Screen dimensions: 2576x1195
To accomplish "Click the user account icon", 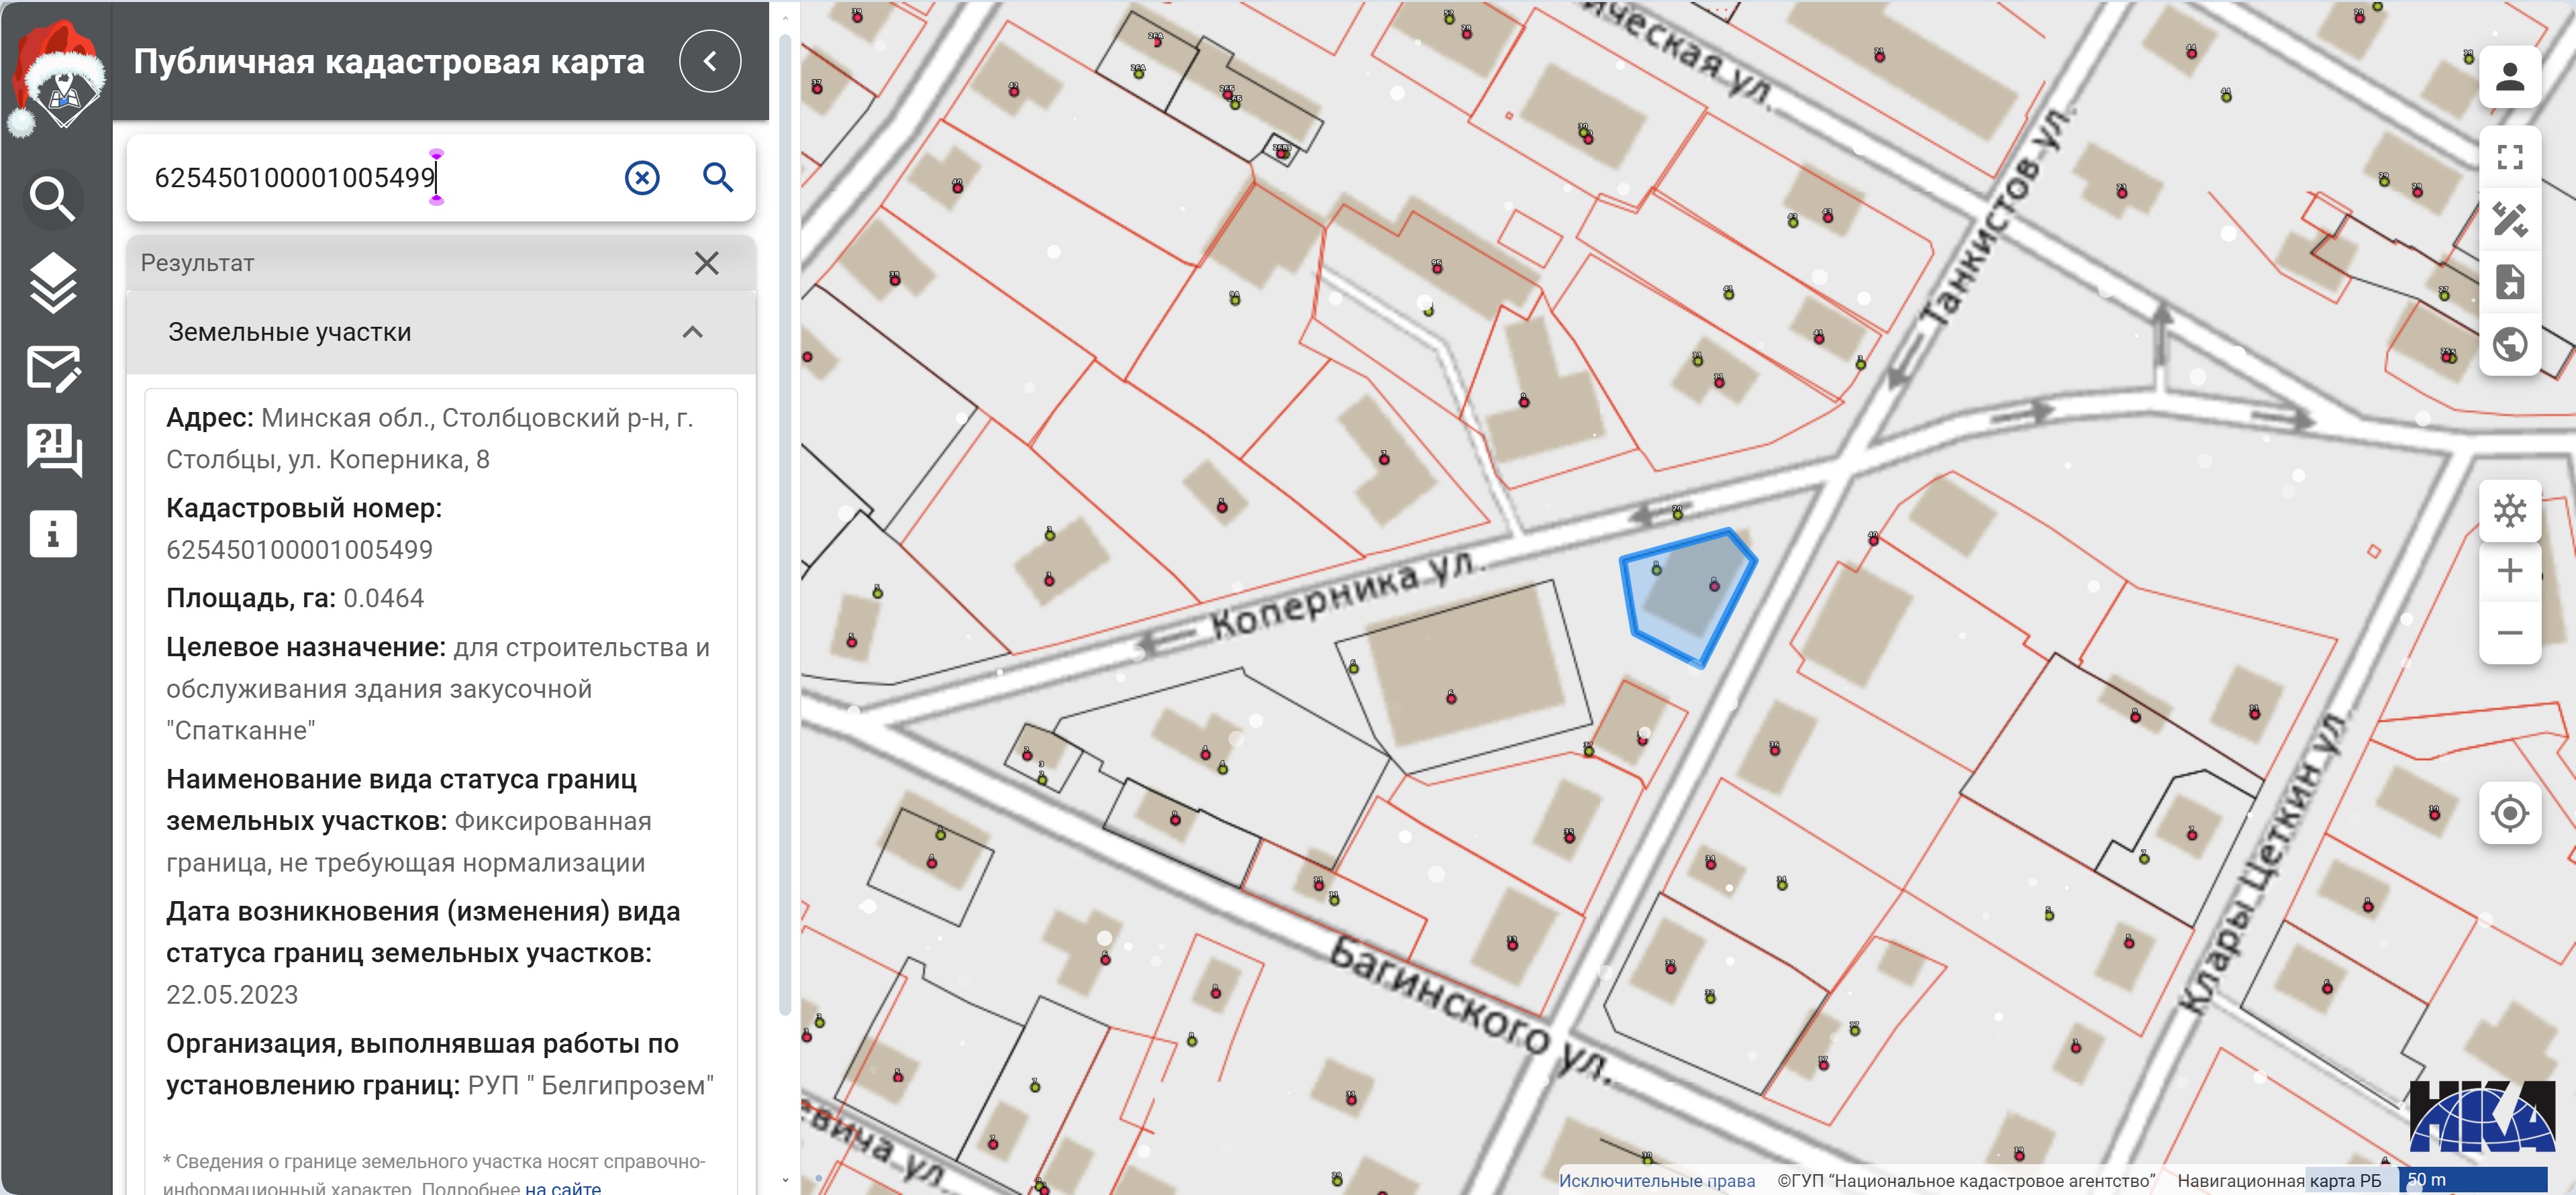I will point(2509,77).
